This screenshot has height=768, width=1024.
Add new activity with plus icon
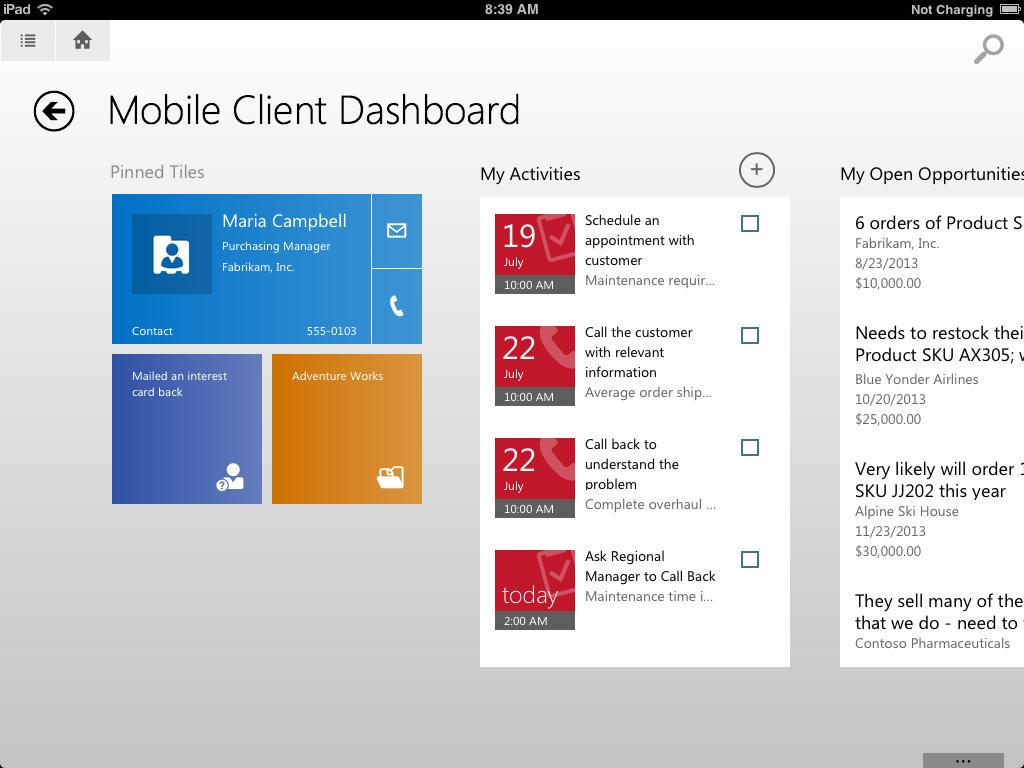(x=756, y=170)
